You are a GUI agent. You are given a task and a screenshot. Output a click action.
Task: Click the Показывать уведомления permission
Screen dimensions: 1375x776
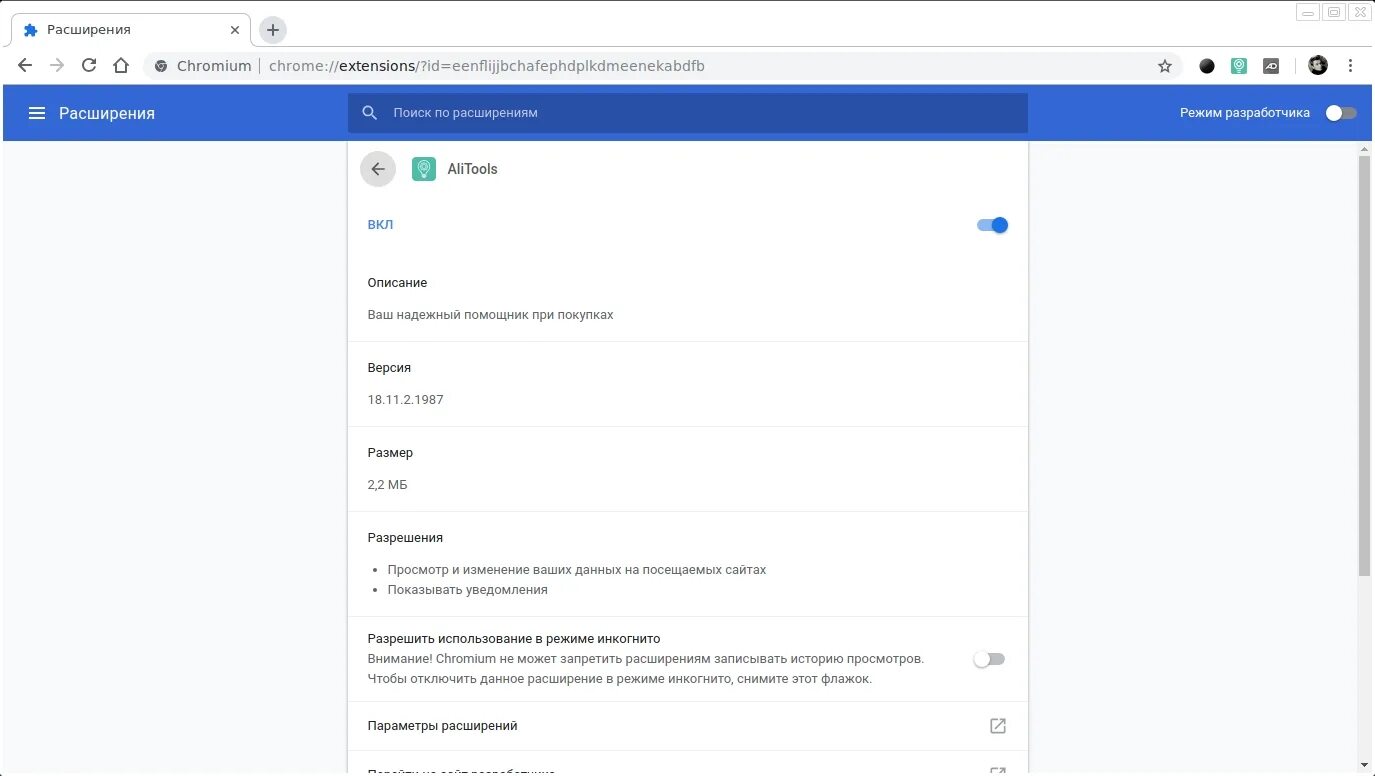pyautogui.click(x=468, y=590)
